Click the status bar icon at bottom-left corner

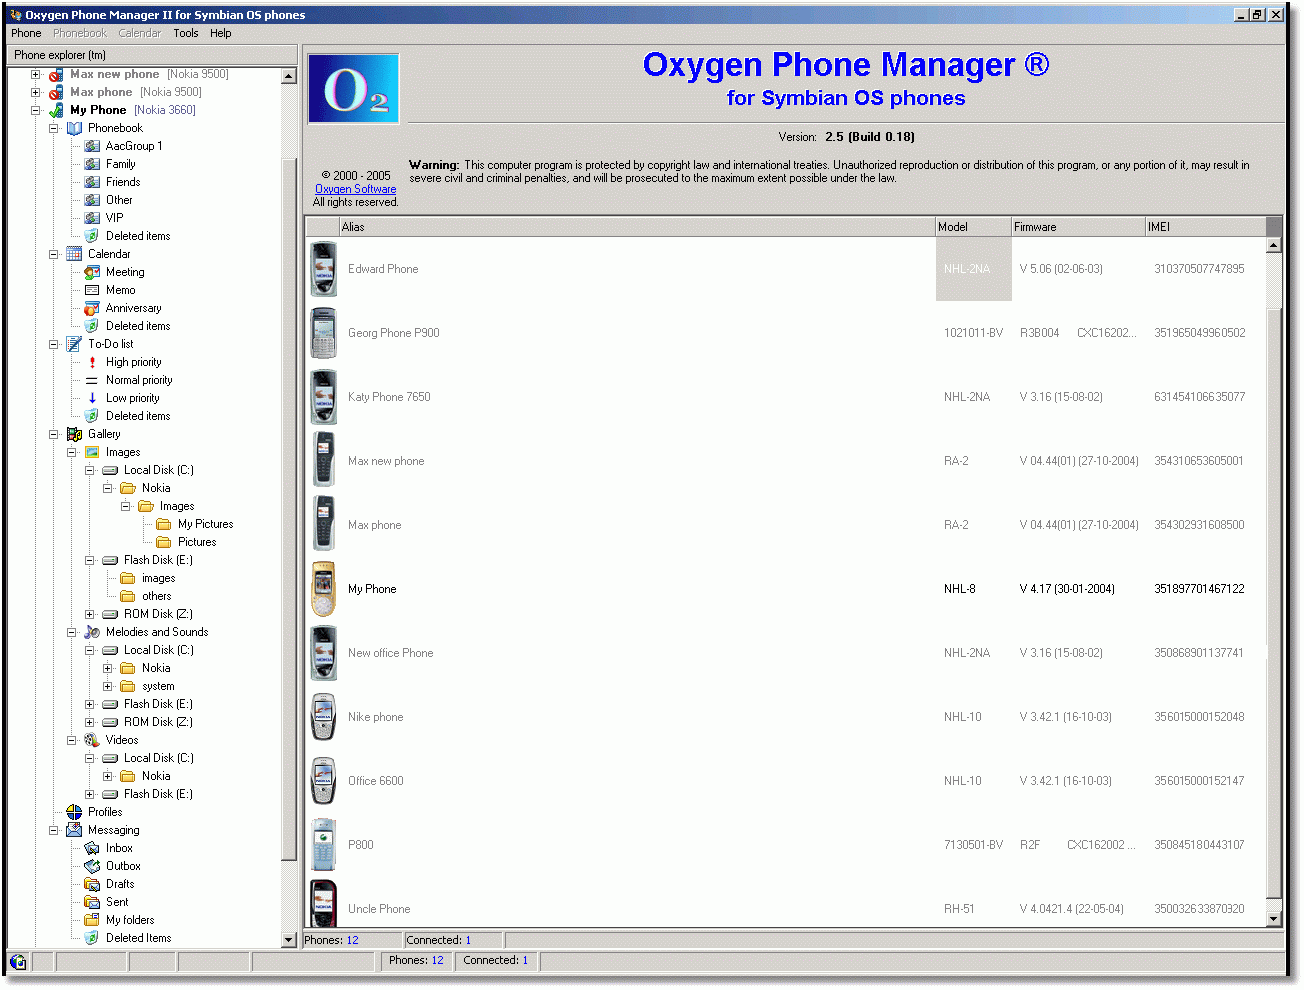pyautogui.click(x=18, y=962)
